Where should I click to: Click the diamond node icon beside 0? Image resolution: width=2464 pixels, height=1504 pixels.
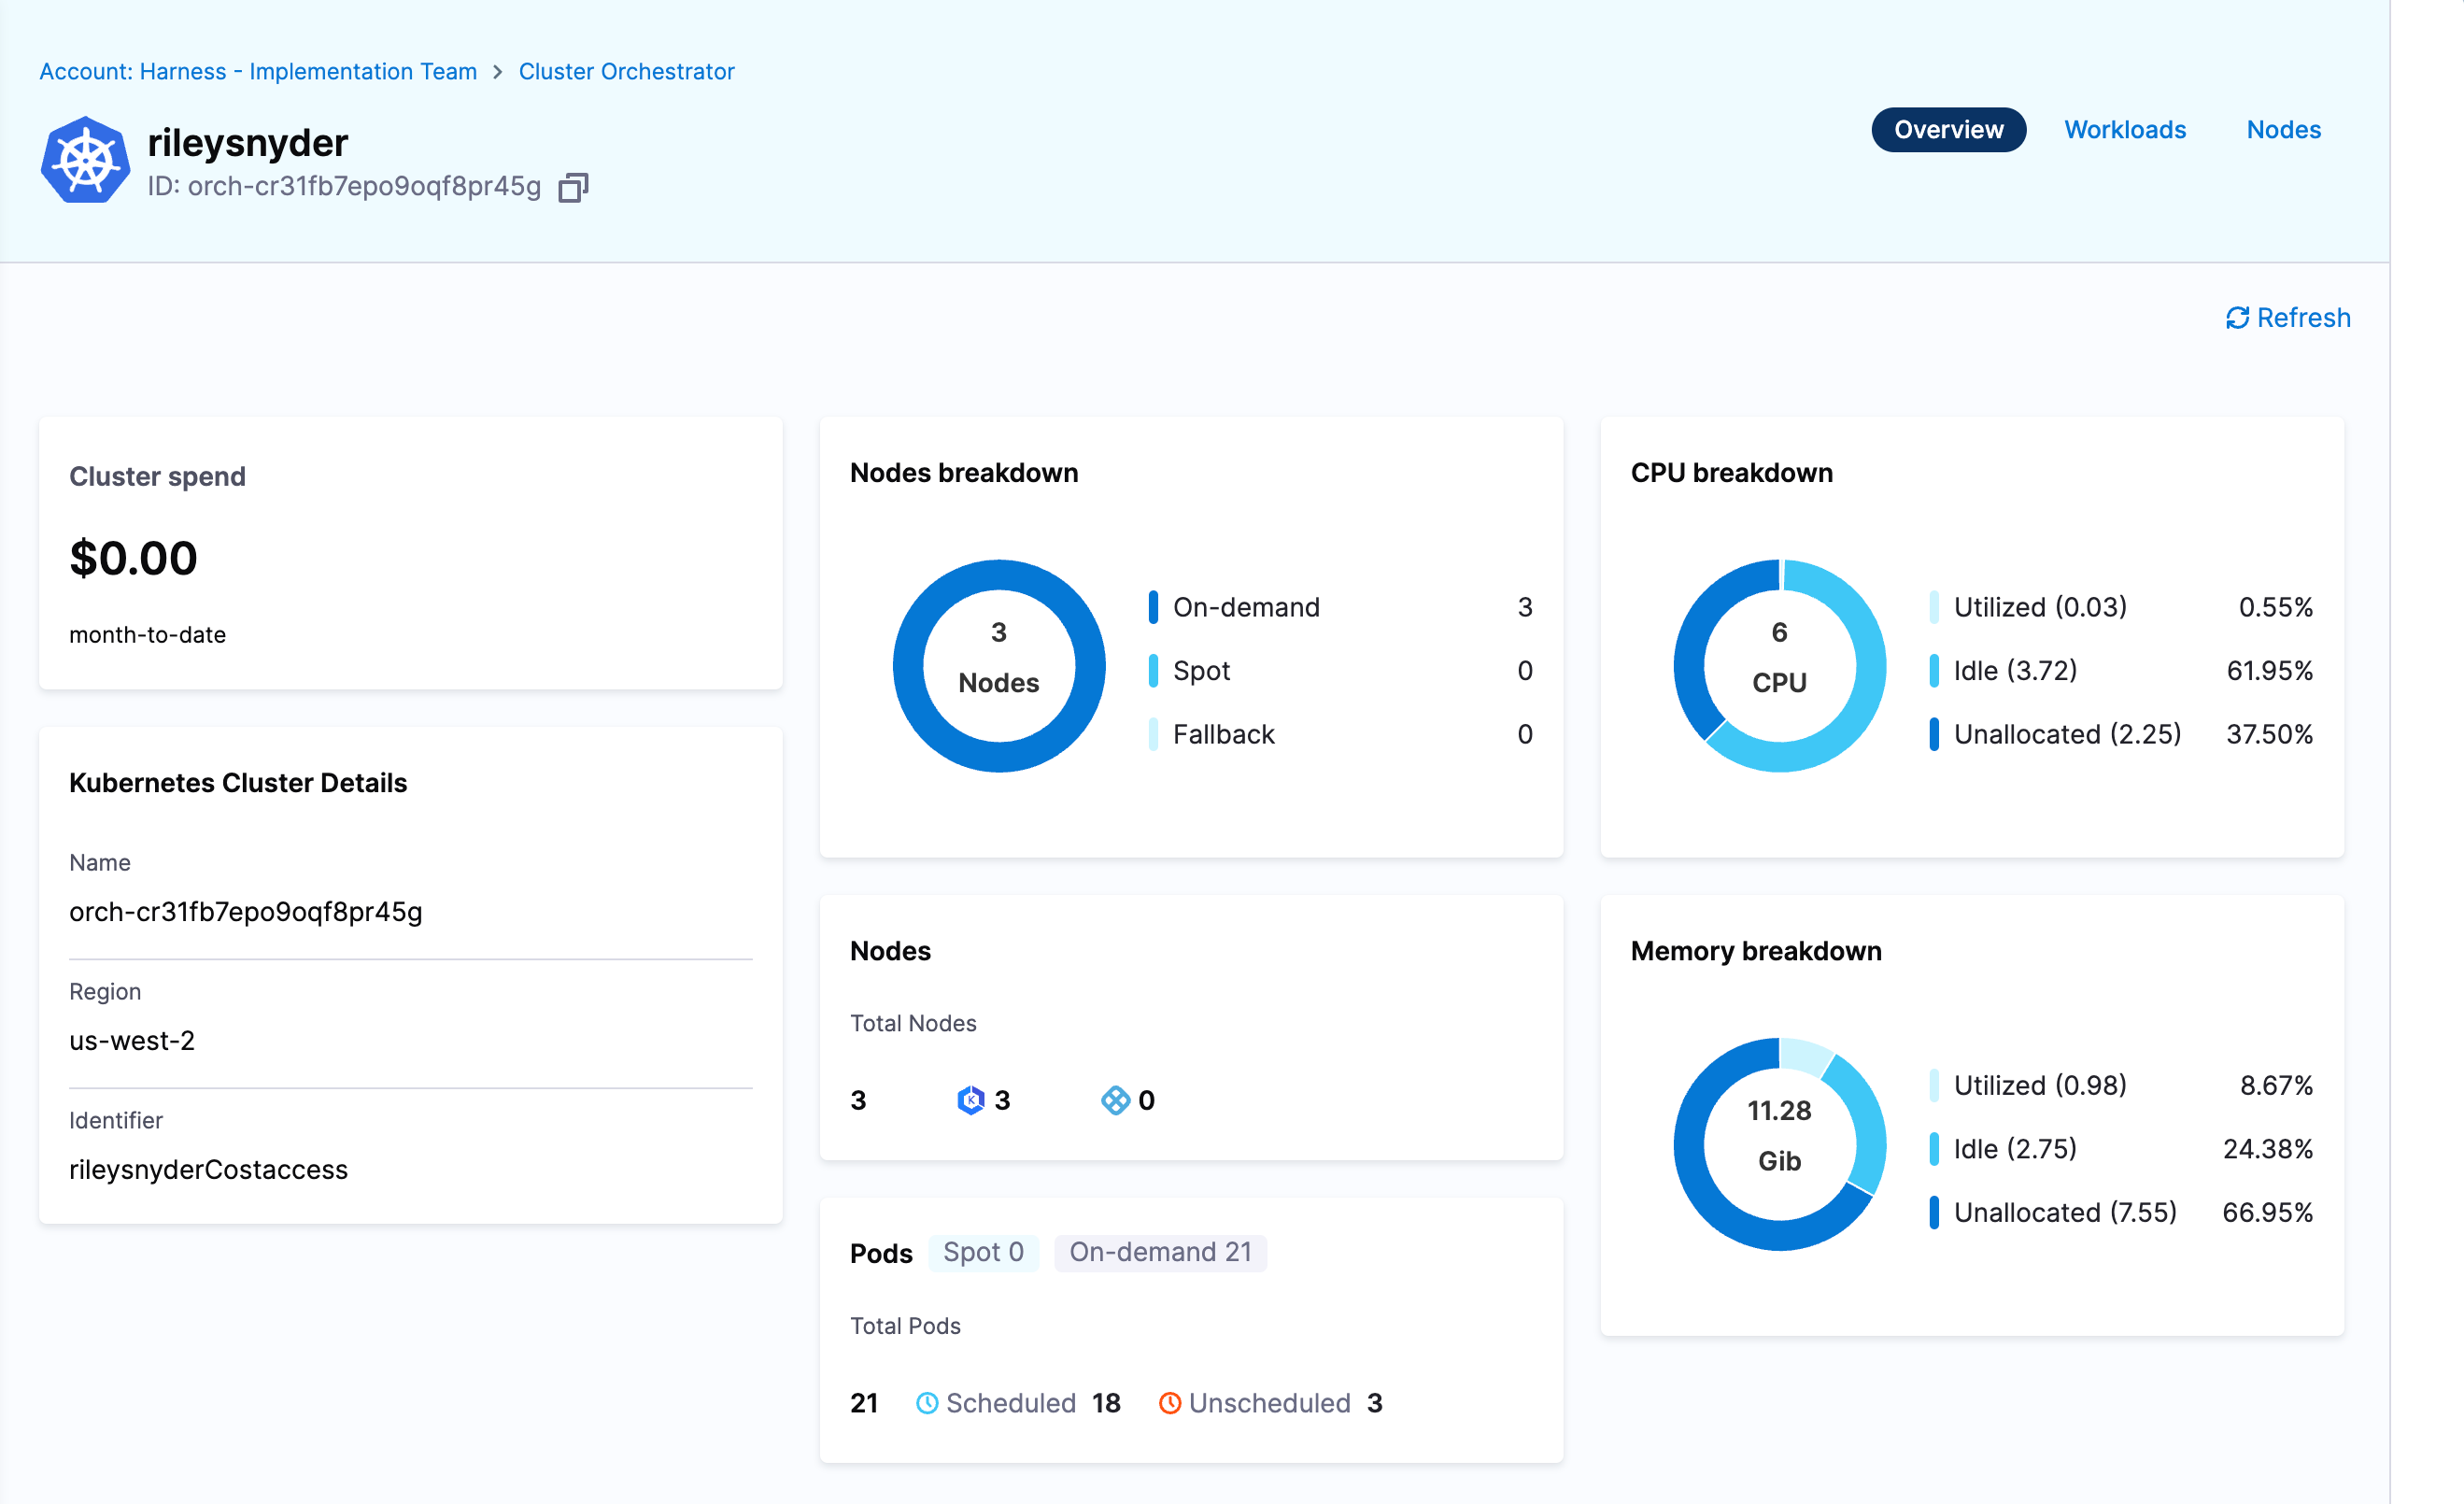click(1114, 1100)
